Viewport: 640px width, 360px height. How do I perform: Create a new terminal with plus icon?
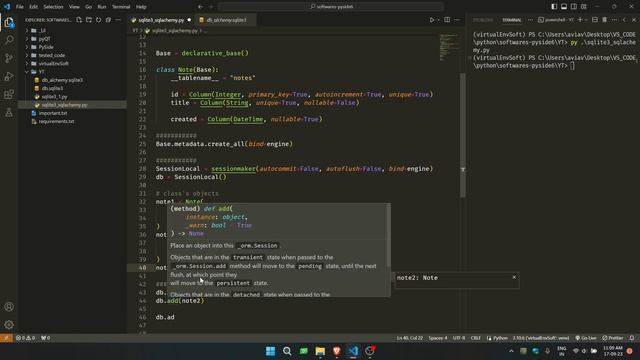coord(580,20)
